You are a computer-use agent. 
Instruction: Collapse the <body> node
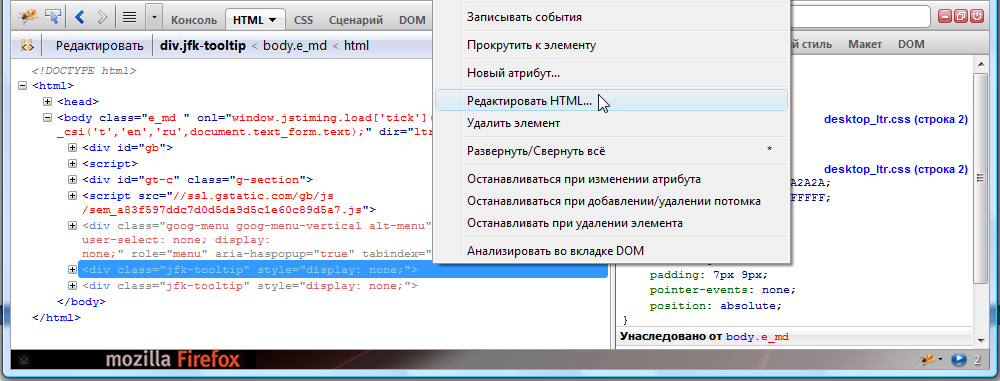[x=47, y=117]
